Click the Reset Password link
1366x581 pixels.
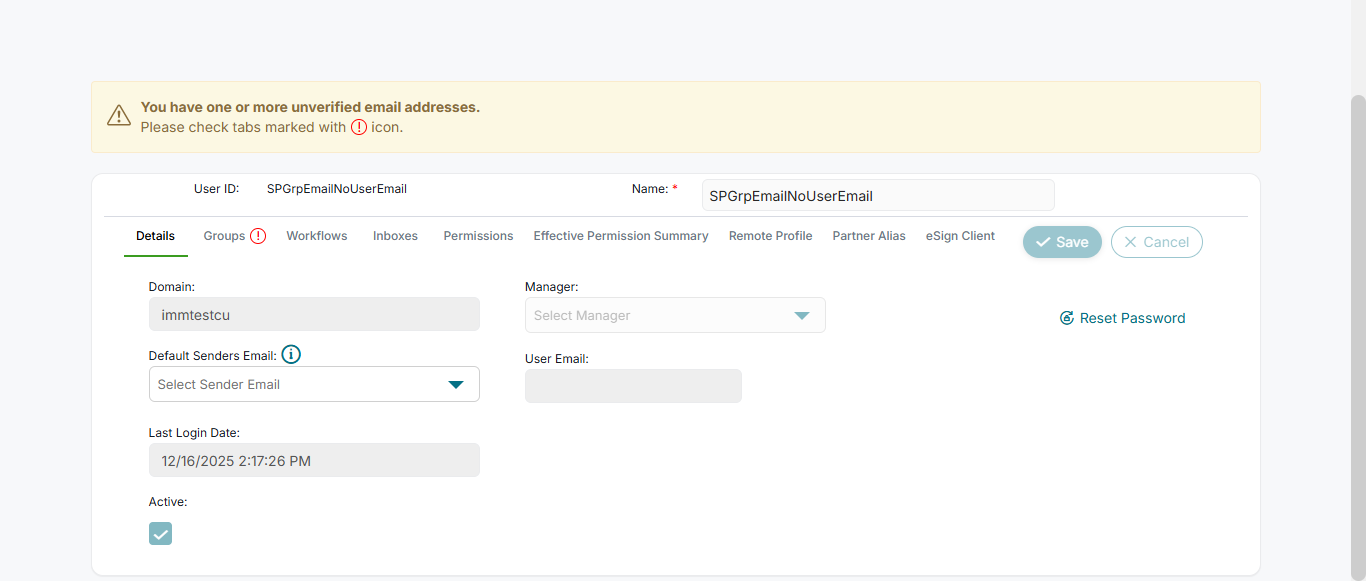click(x=1132, y=318)
